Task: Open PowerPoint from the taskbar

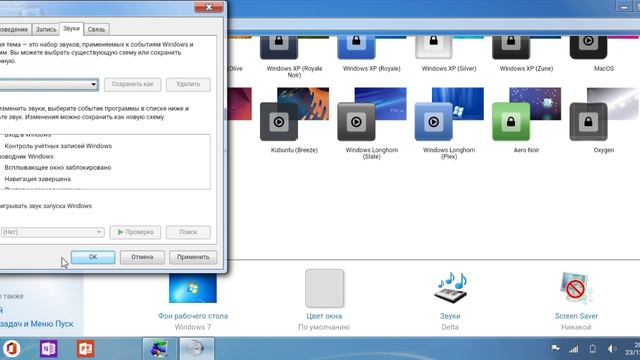Action: 86,349
